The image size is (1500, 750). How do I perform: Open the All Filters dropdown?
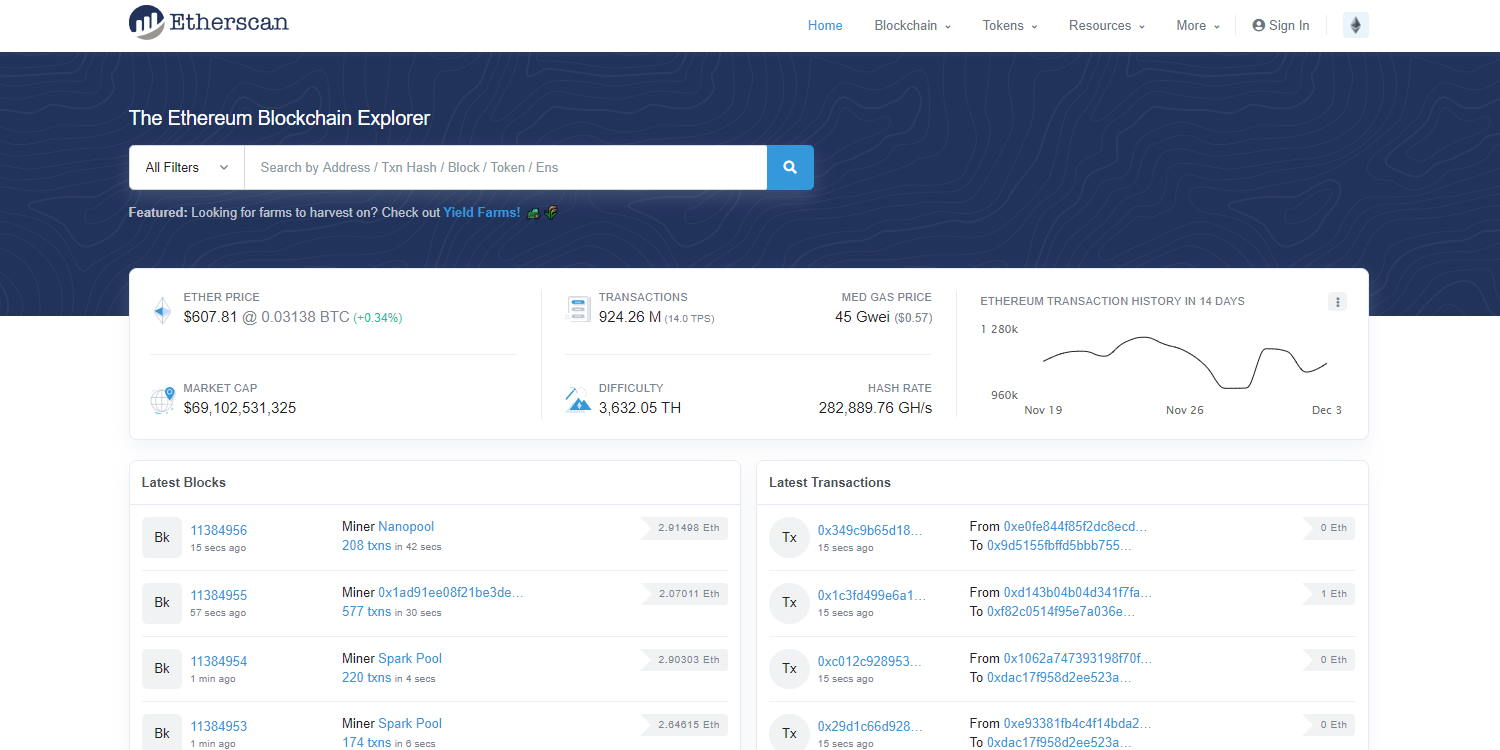click(187, 167)
